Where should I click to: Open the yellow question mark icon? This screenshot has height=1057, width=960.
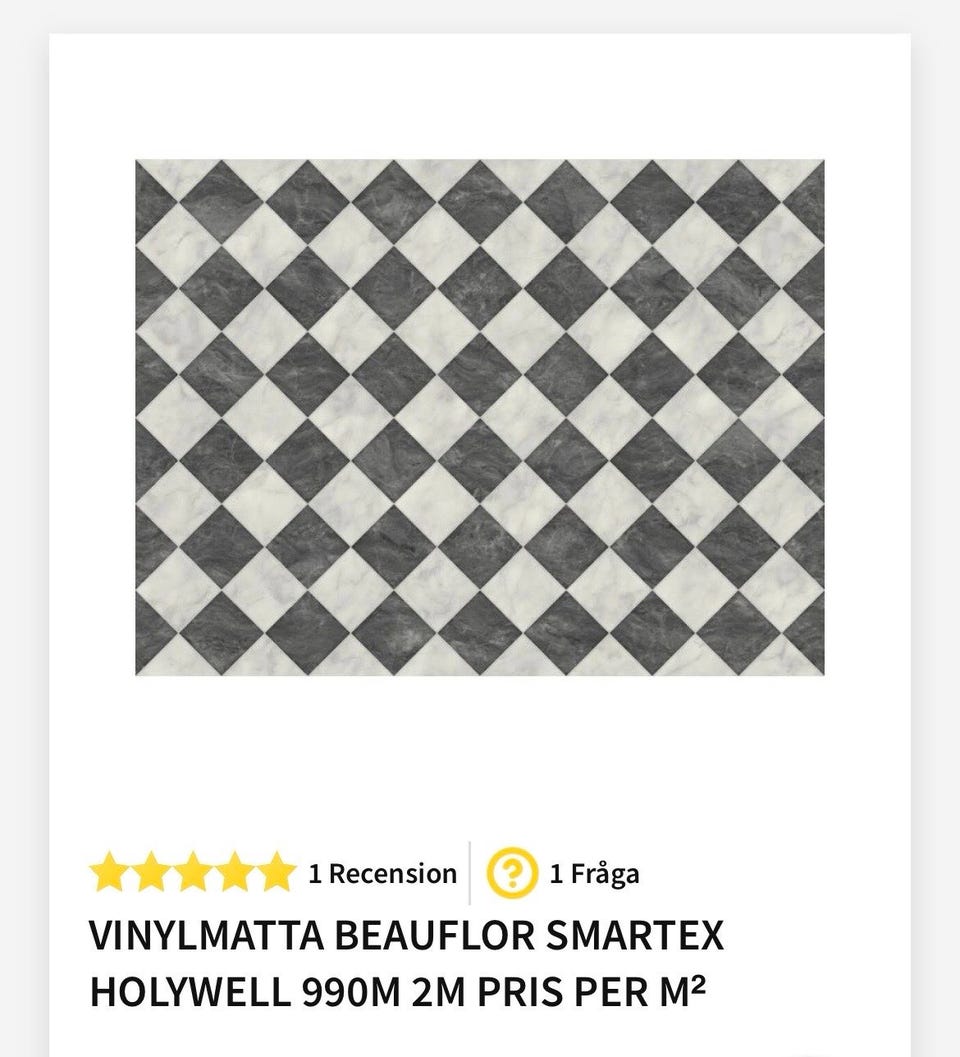(512, 873)
